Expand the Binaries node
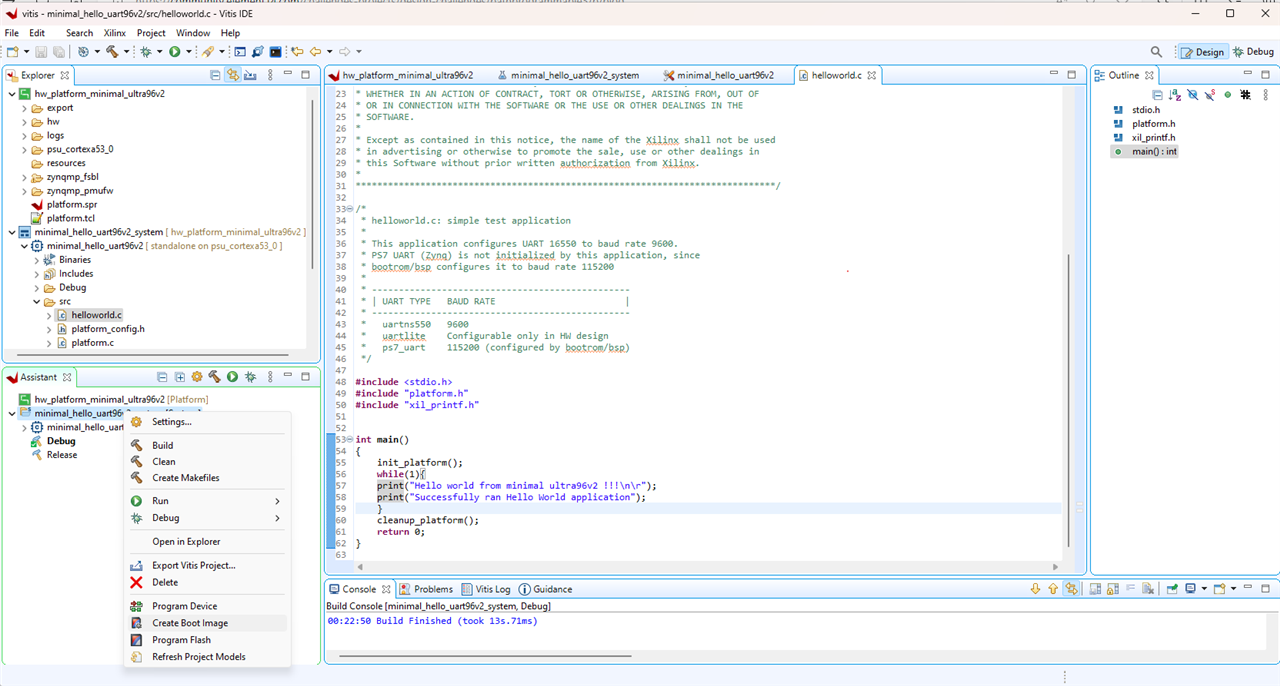The width and height of the screenshot is (1280, 686). [x=36, y=260]
